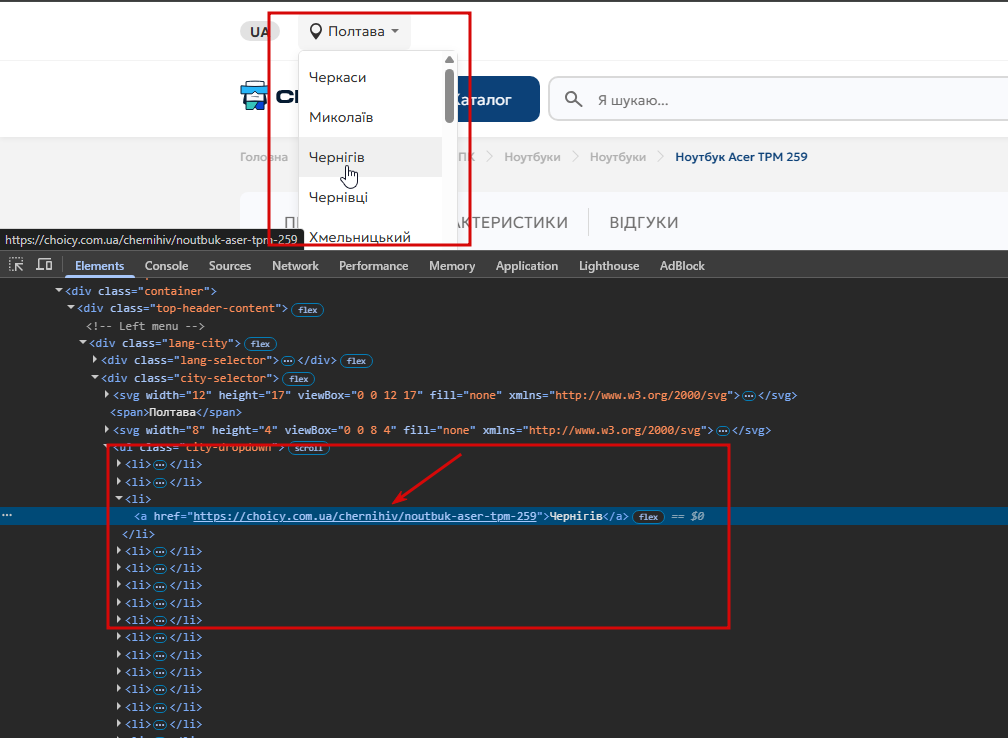Click the location pin icon beside Полтава
The width and height of the screenshot is (1008, 738).
[x=316, y=32]
